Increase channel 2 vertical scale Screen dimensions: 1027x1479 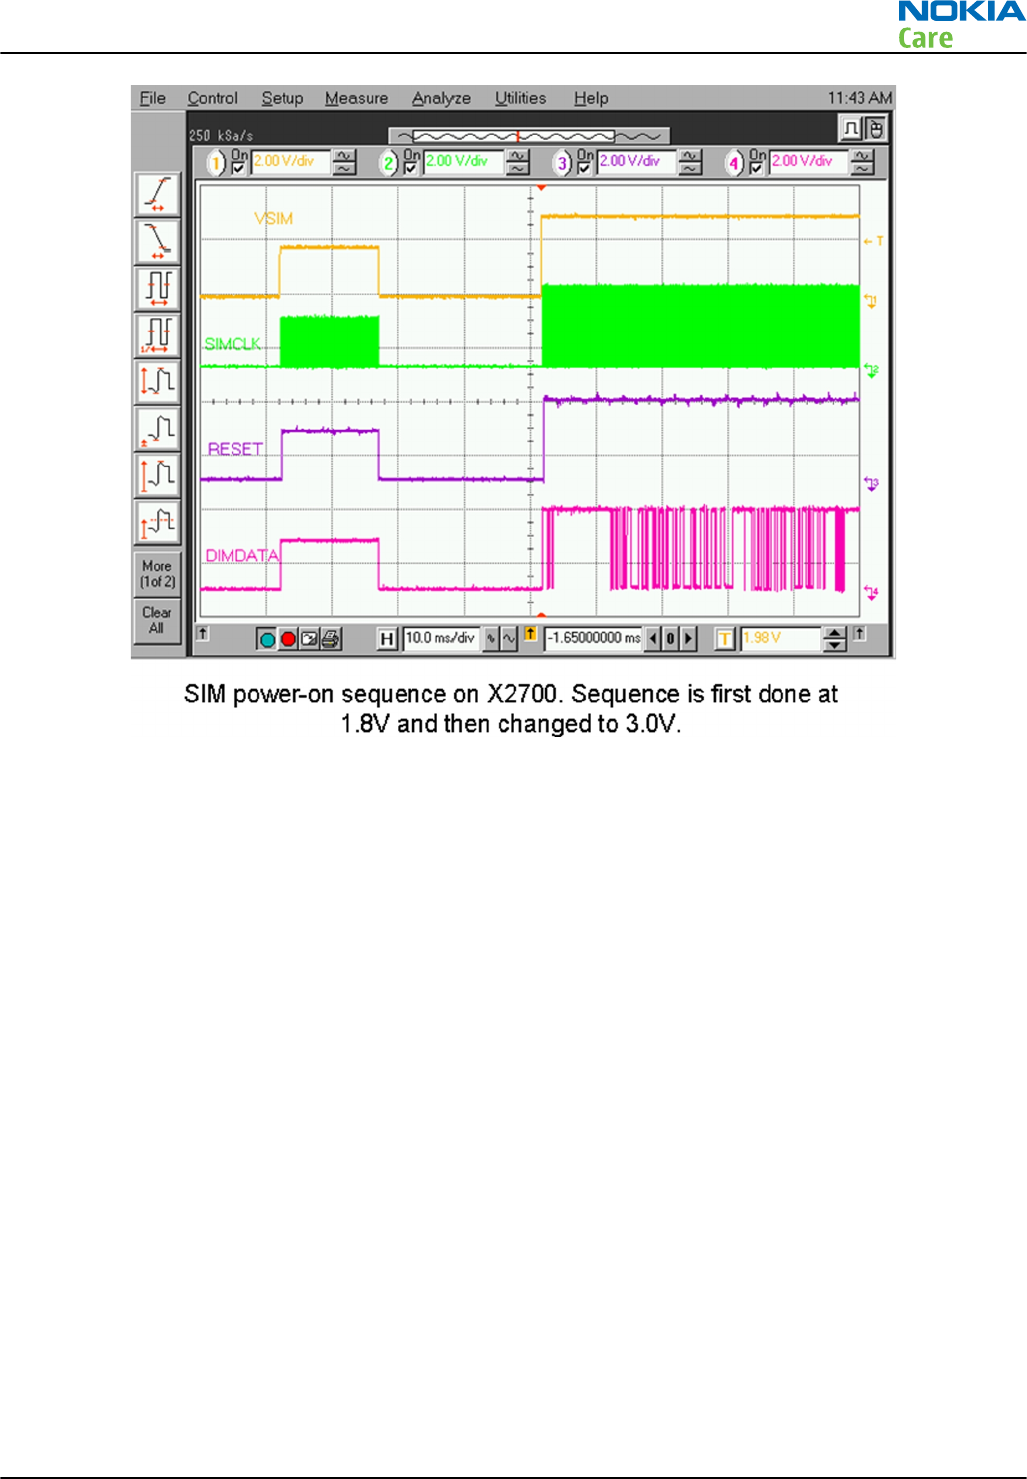point(517,156)
